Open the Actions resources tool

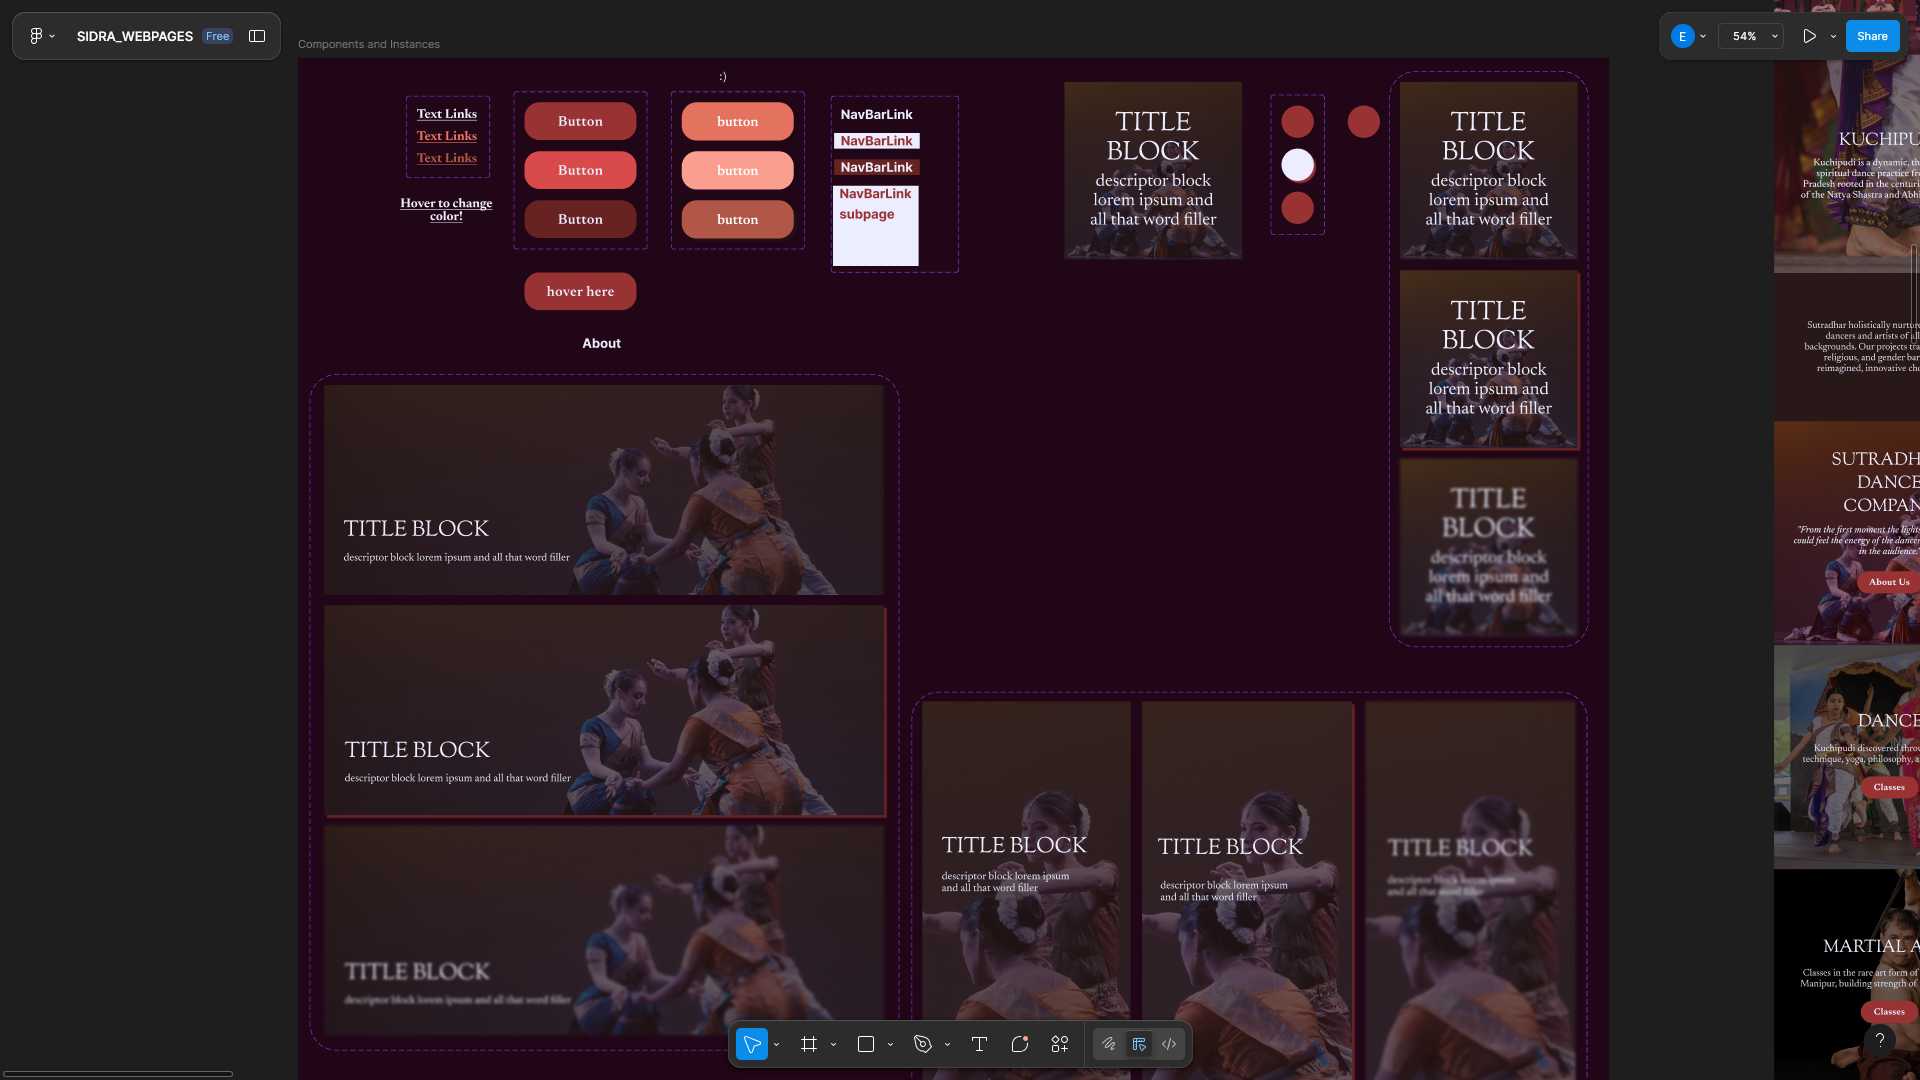point(1060,1044)
